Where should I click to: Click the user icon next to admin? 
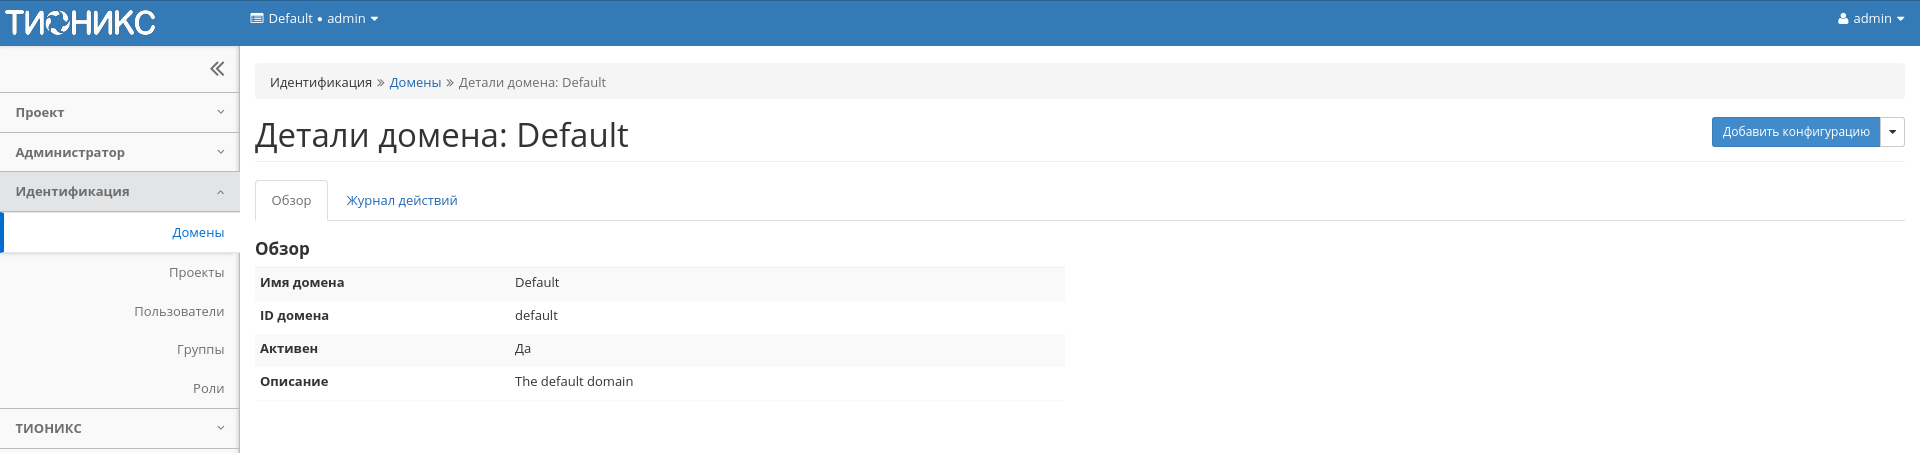pos(1843,19)
